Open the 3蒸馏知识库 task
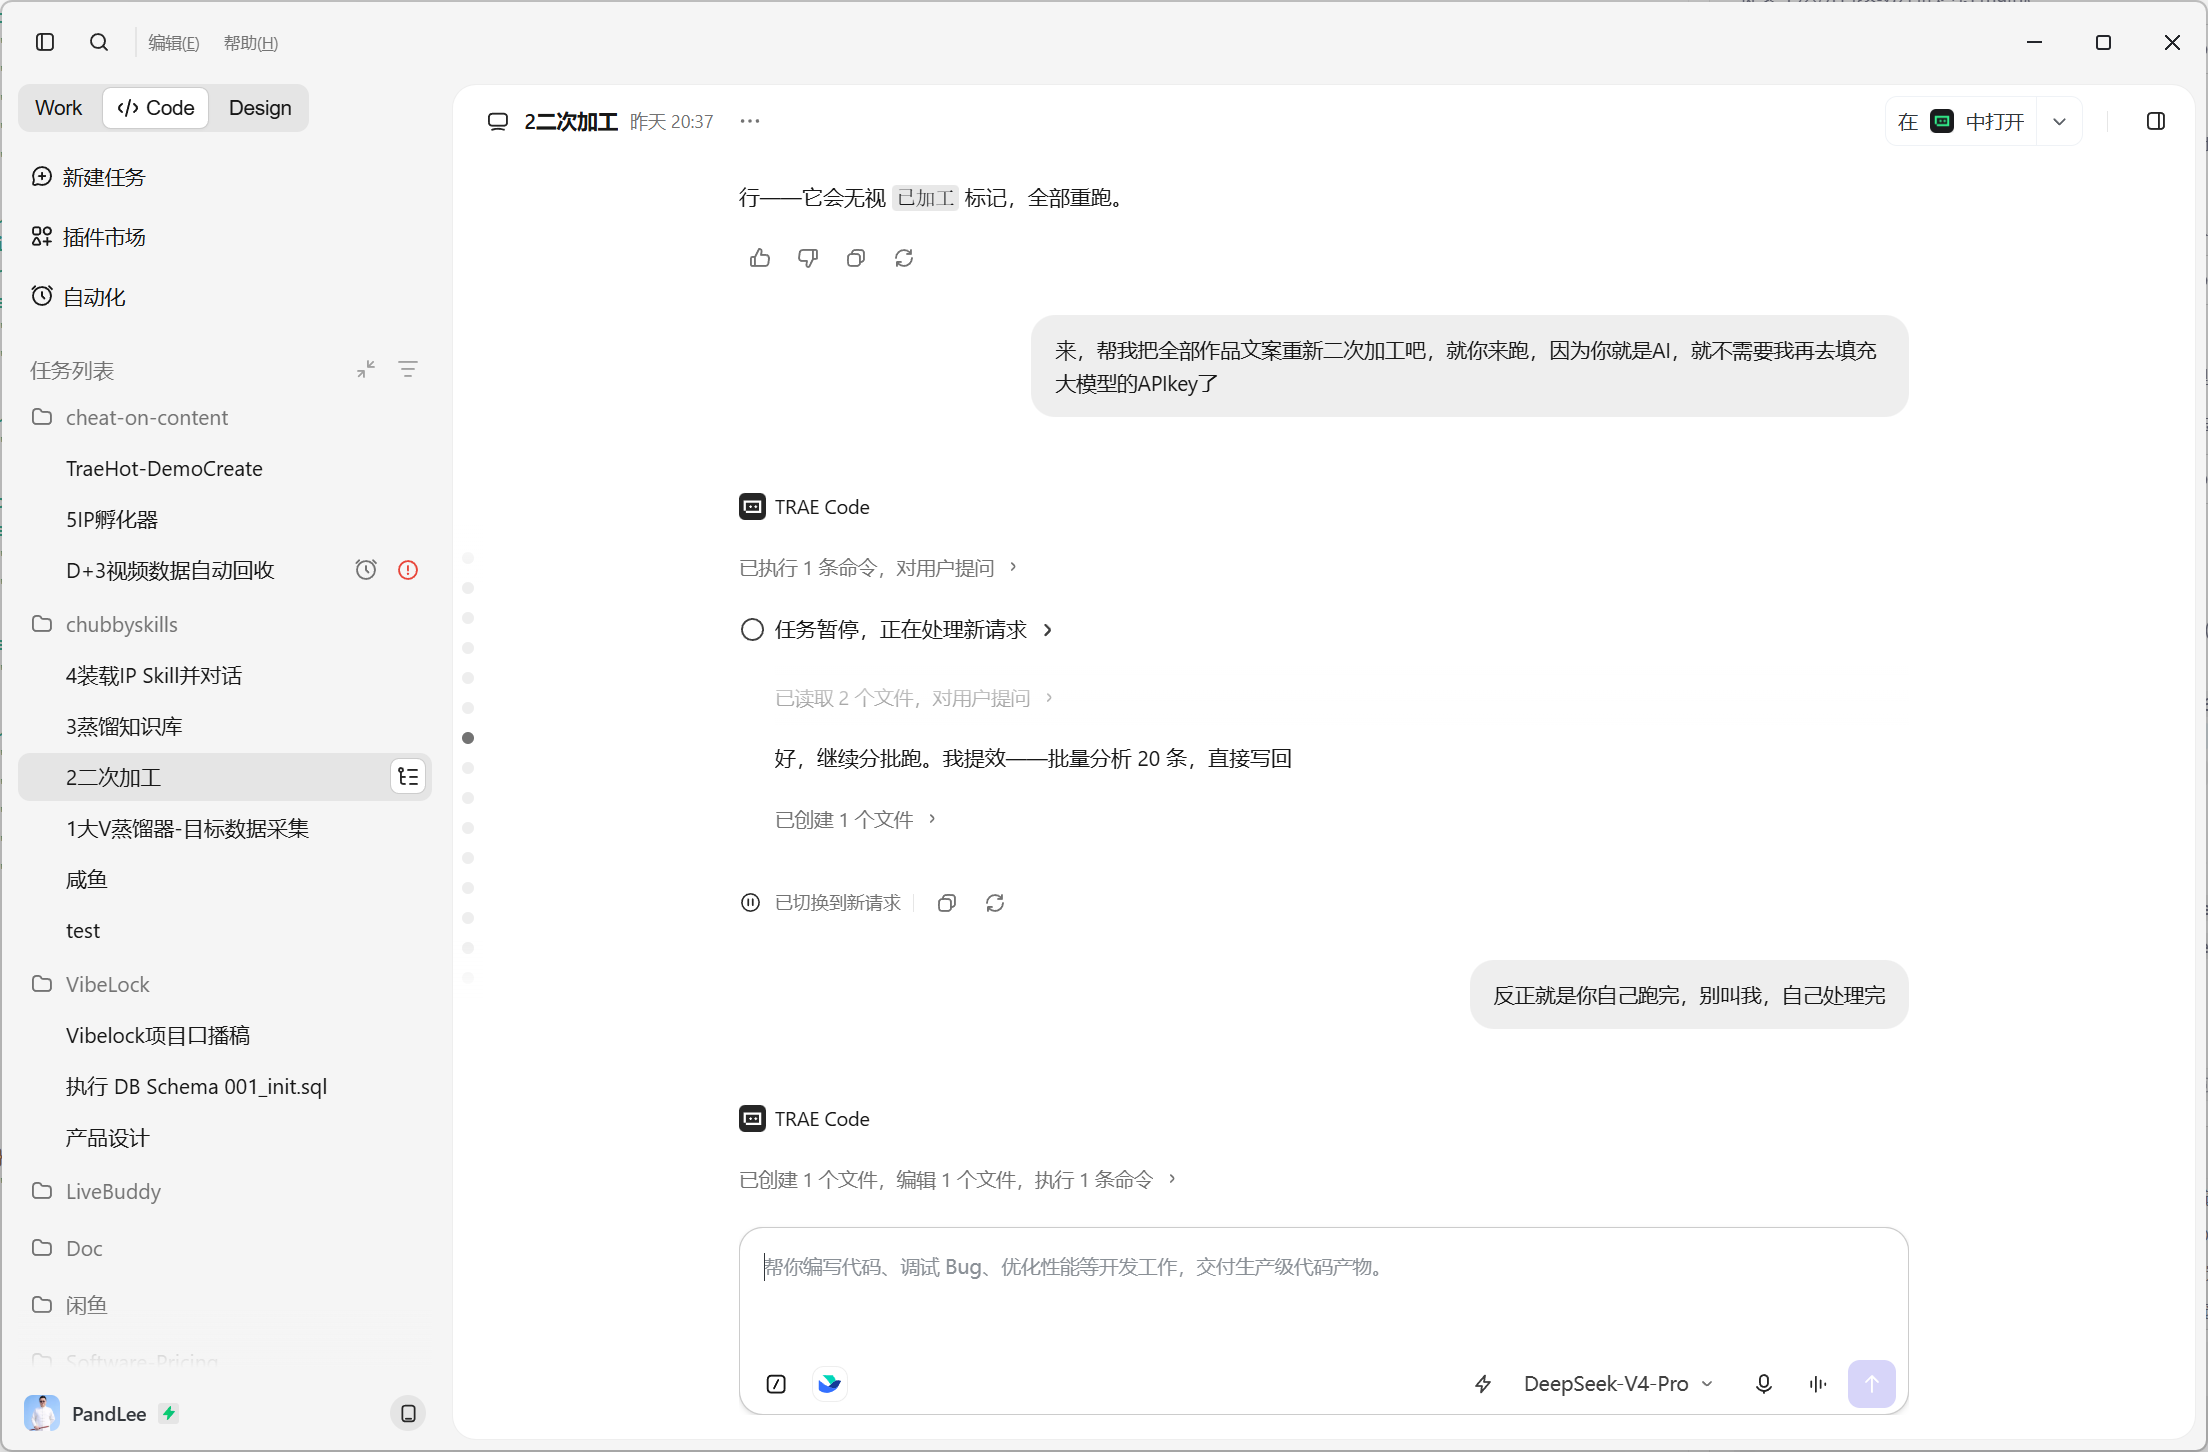This screenshot has height=1452, width=2208. pos(225,727)
